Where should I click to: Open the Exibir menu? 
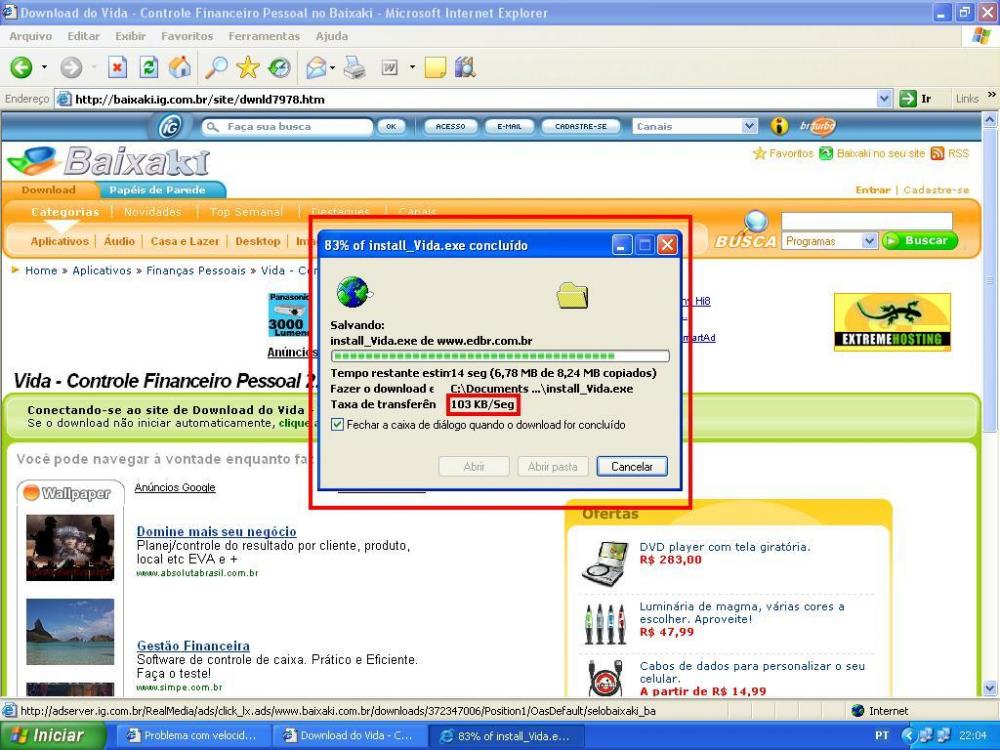[130, 36]
